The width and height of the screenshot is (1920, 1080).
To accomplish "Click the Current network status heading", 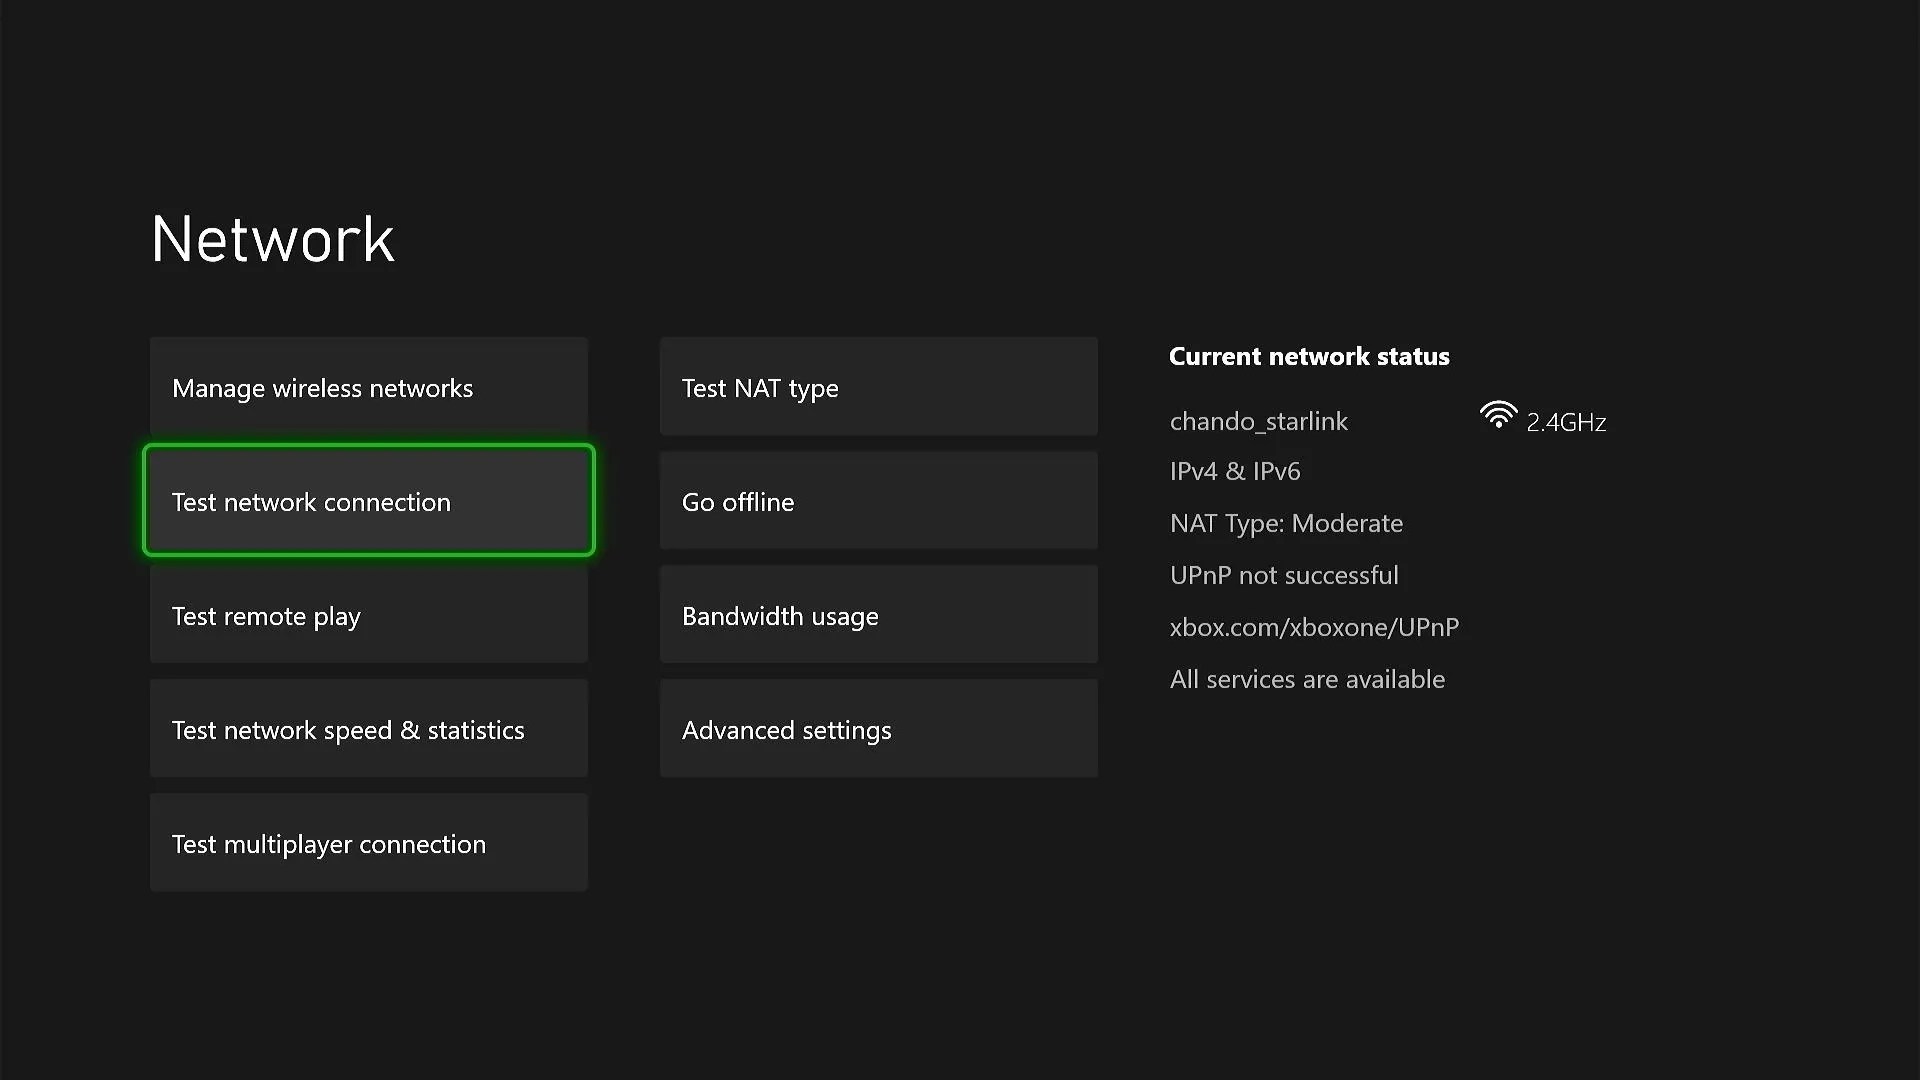I will tap(1309, 356).
